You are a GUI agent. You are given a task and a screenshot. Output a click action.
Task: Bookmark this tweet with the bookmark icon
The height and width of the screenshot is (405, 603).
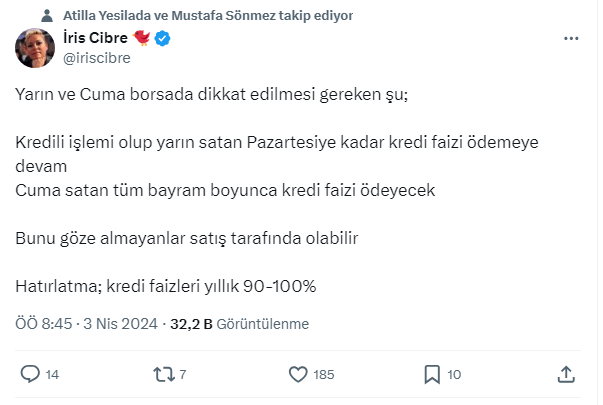click(x=432, y=374)
